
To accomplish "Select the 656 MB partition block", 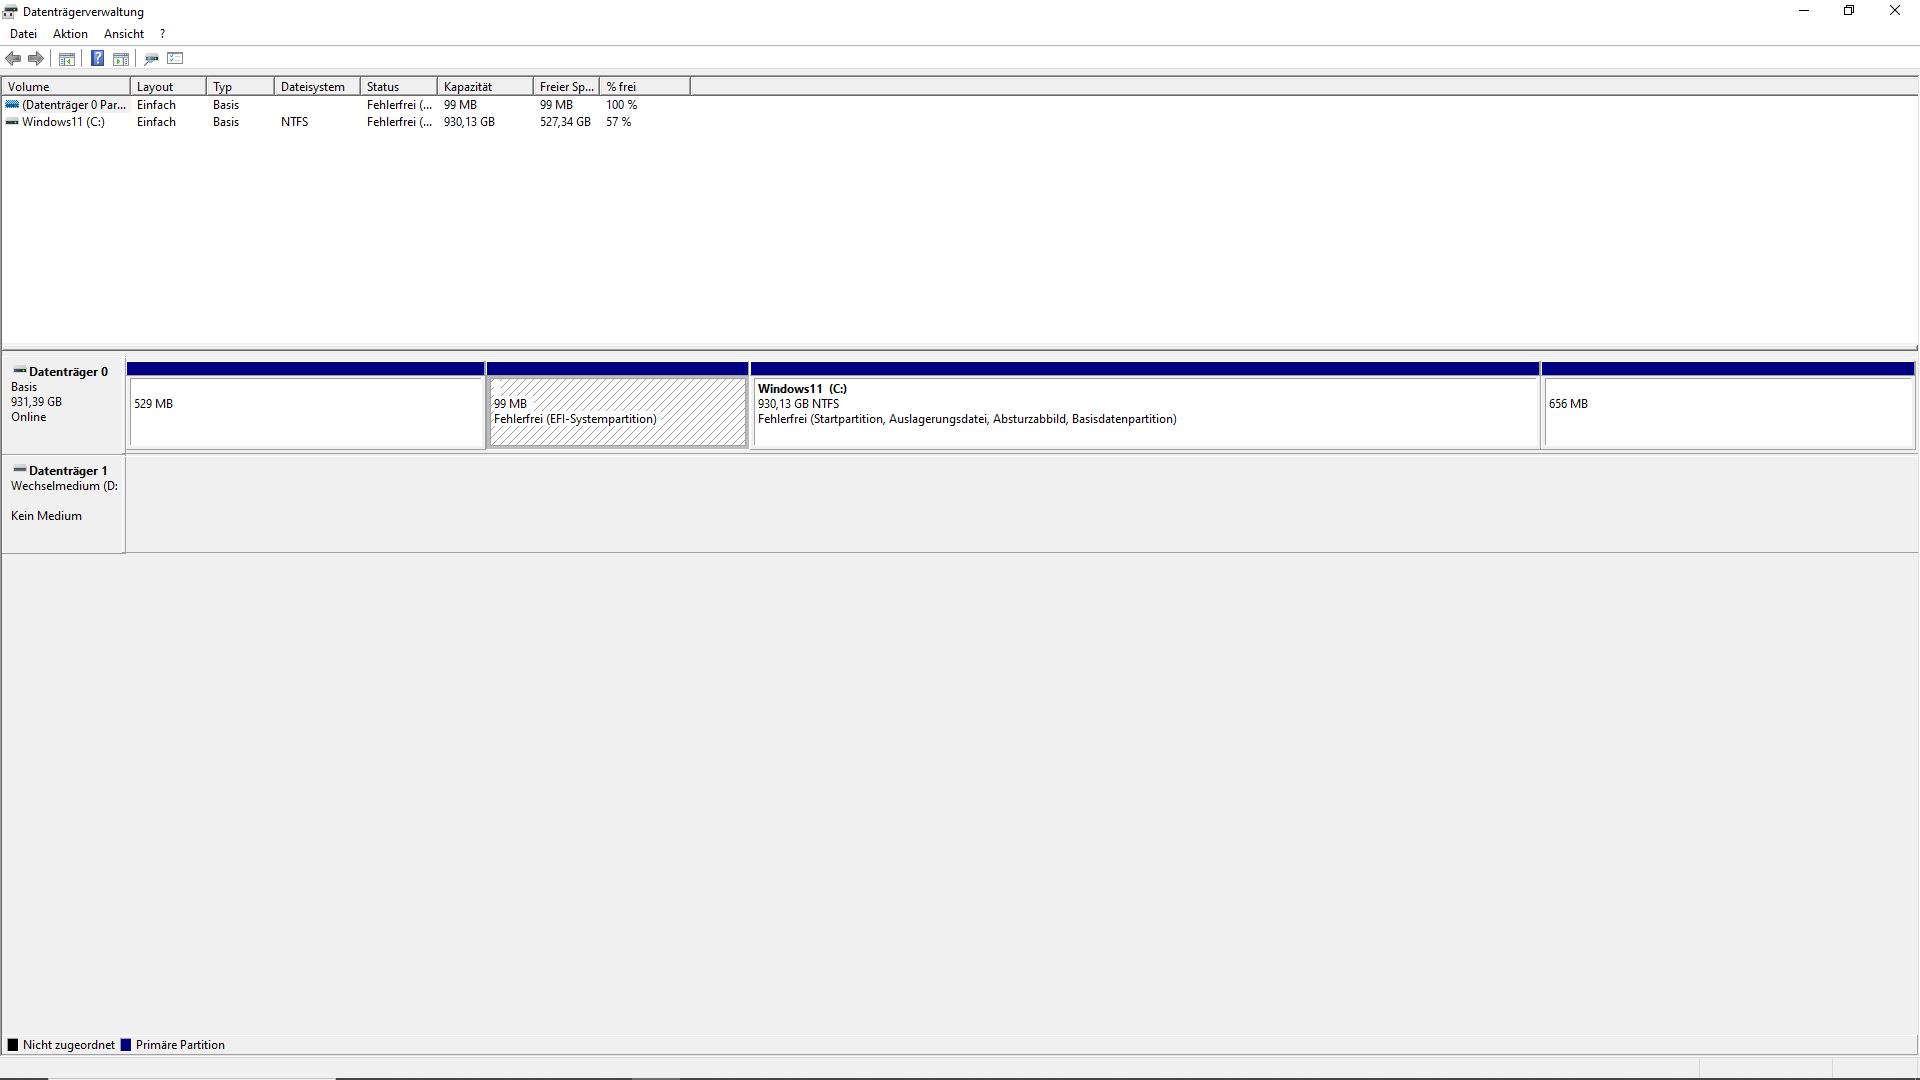I will pos(1727,411).
